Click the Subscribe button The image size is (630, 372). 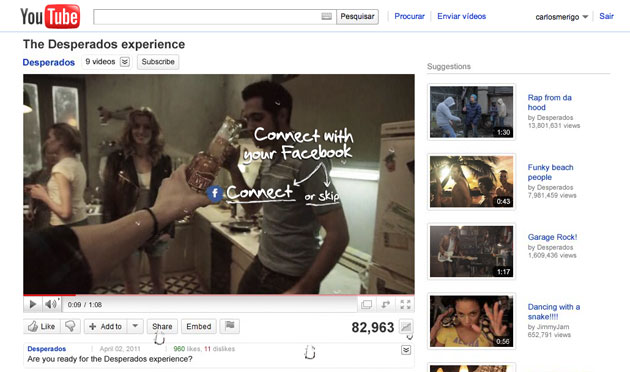(x=158, y=62)
